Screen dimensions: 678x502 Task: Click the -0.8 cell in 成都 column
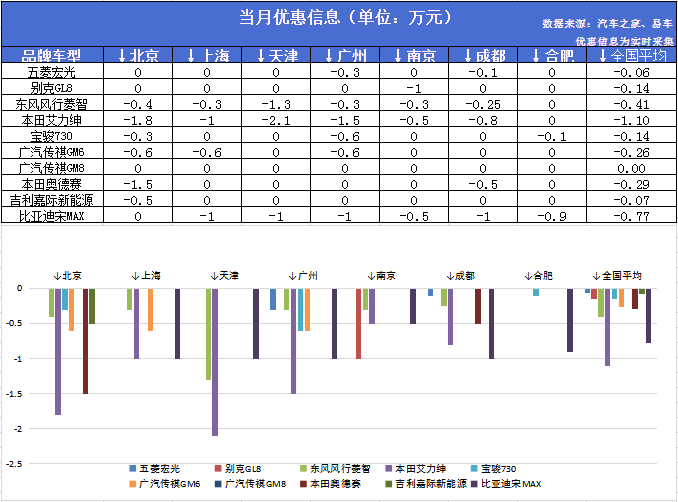(483, 120)
